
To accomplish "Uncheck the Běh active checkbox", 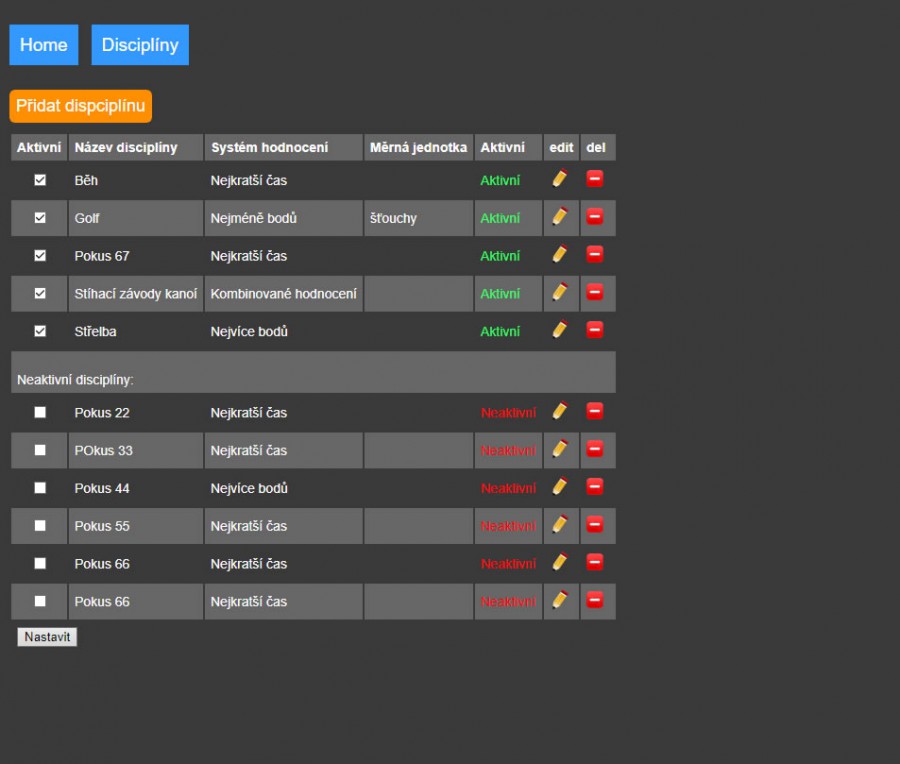I will [40, 180].
